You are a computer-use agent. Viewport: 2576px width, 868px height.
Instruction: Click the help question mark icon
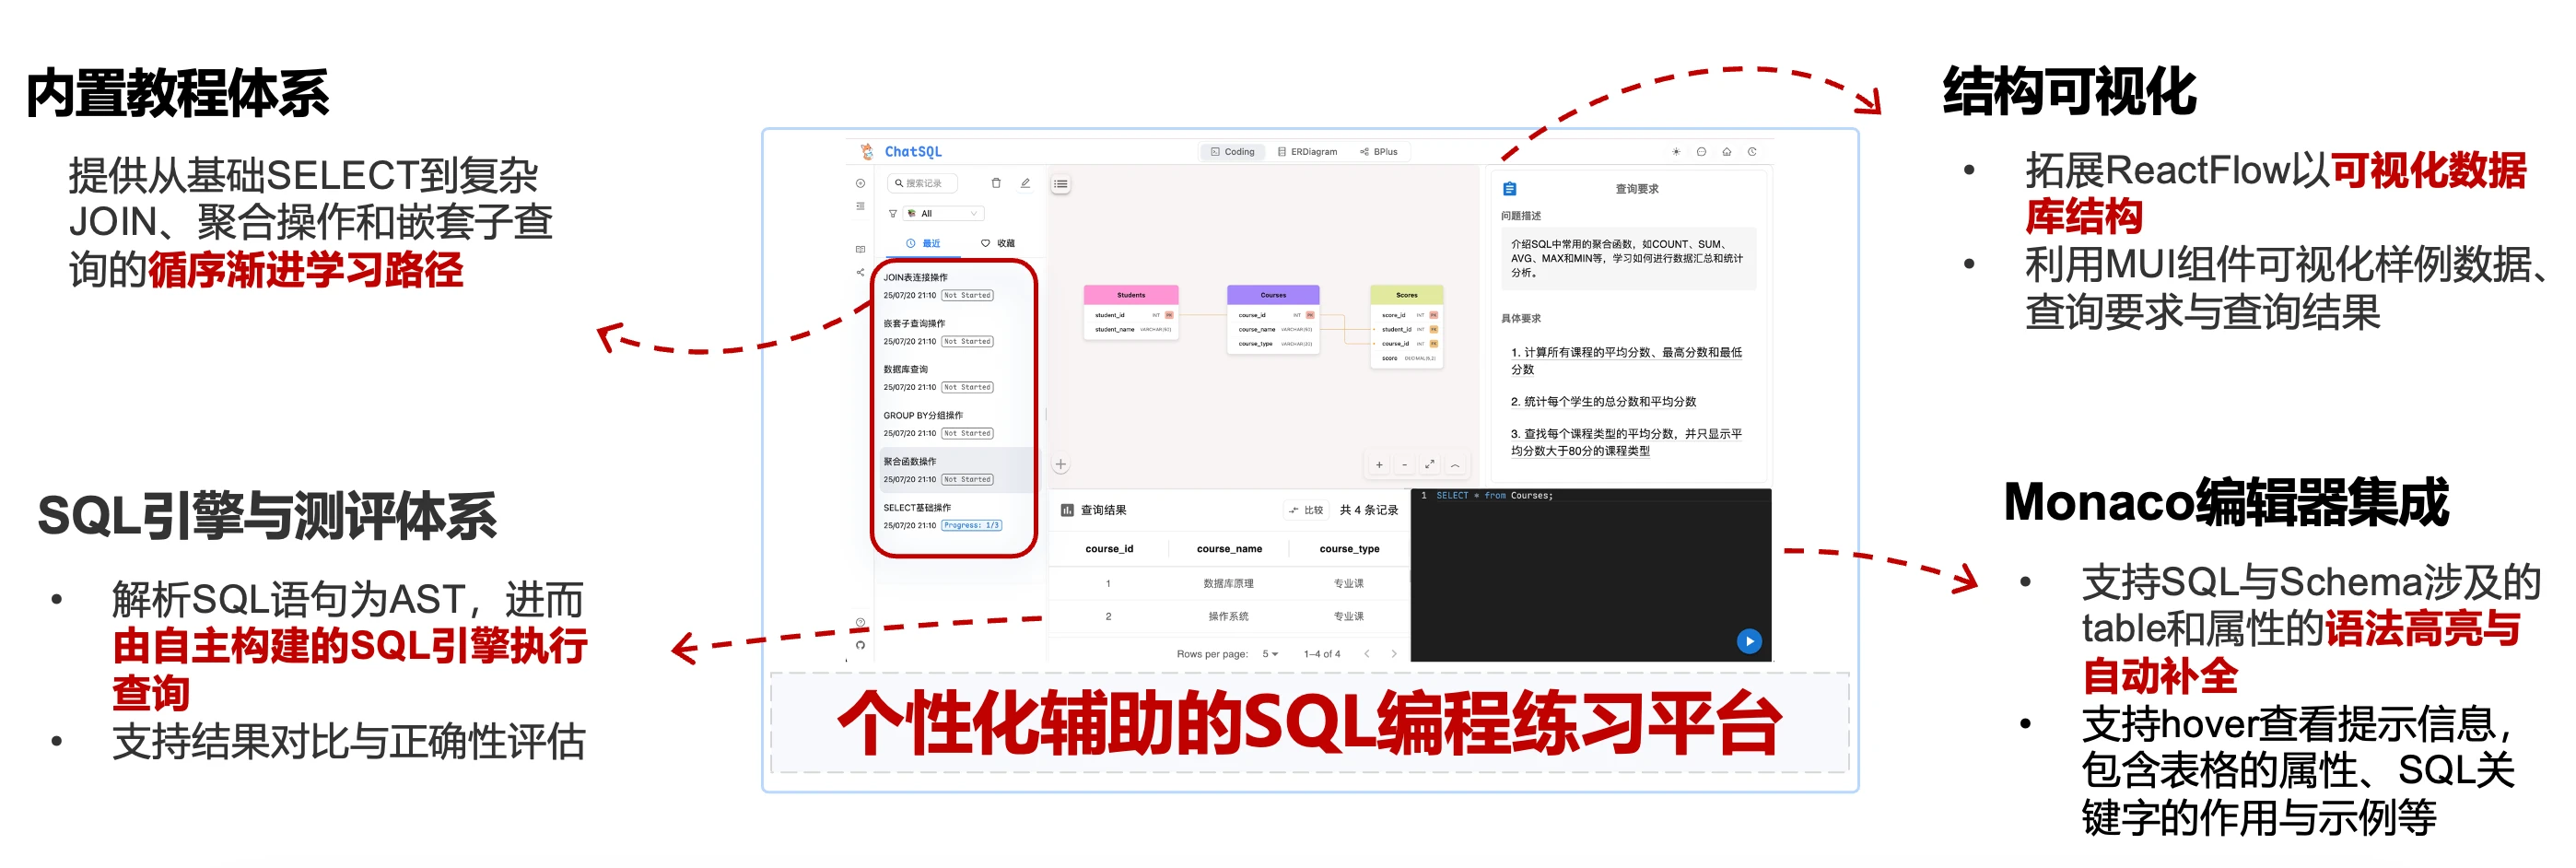point(860,622)
